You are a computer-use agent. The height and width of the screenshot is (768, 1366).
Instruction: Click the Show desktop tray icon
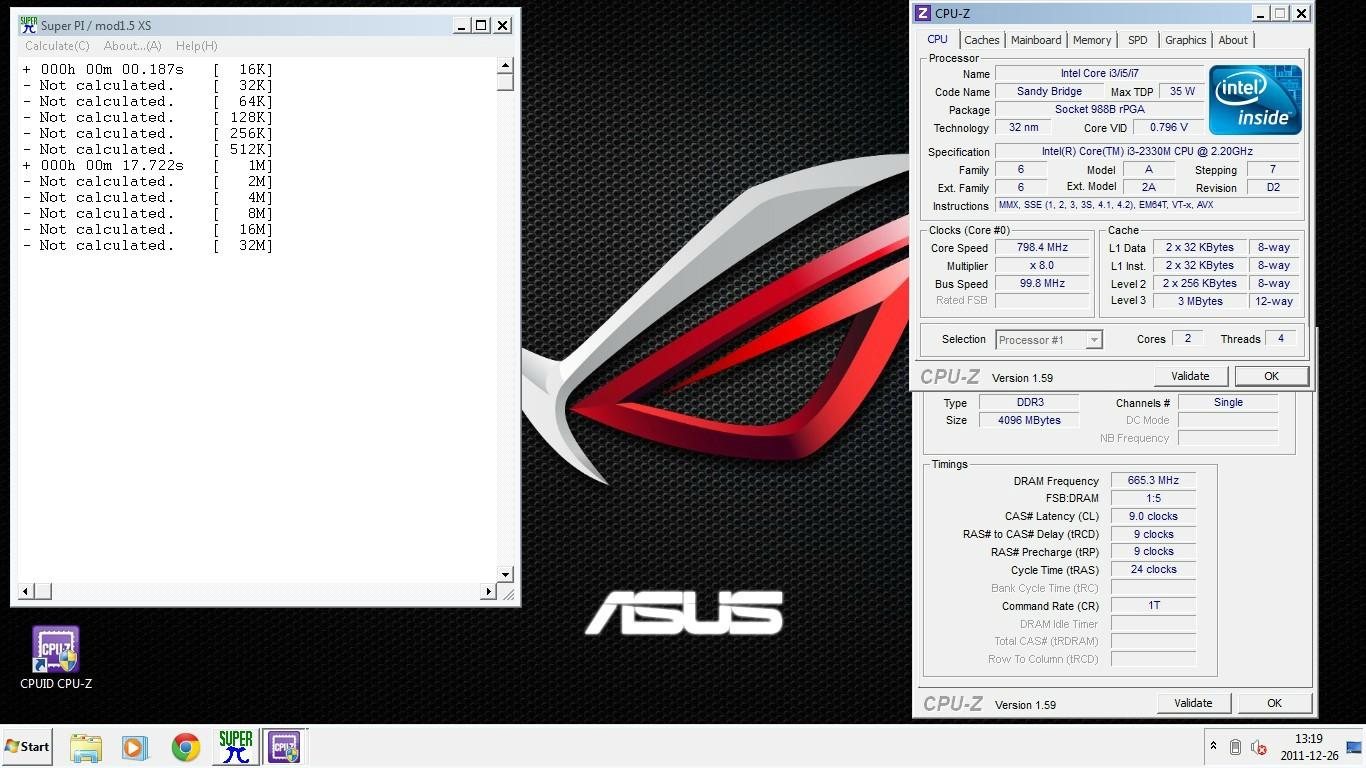(x=1354, y=747)
